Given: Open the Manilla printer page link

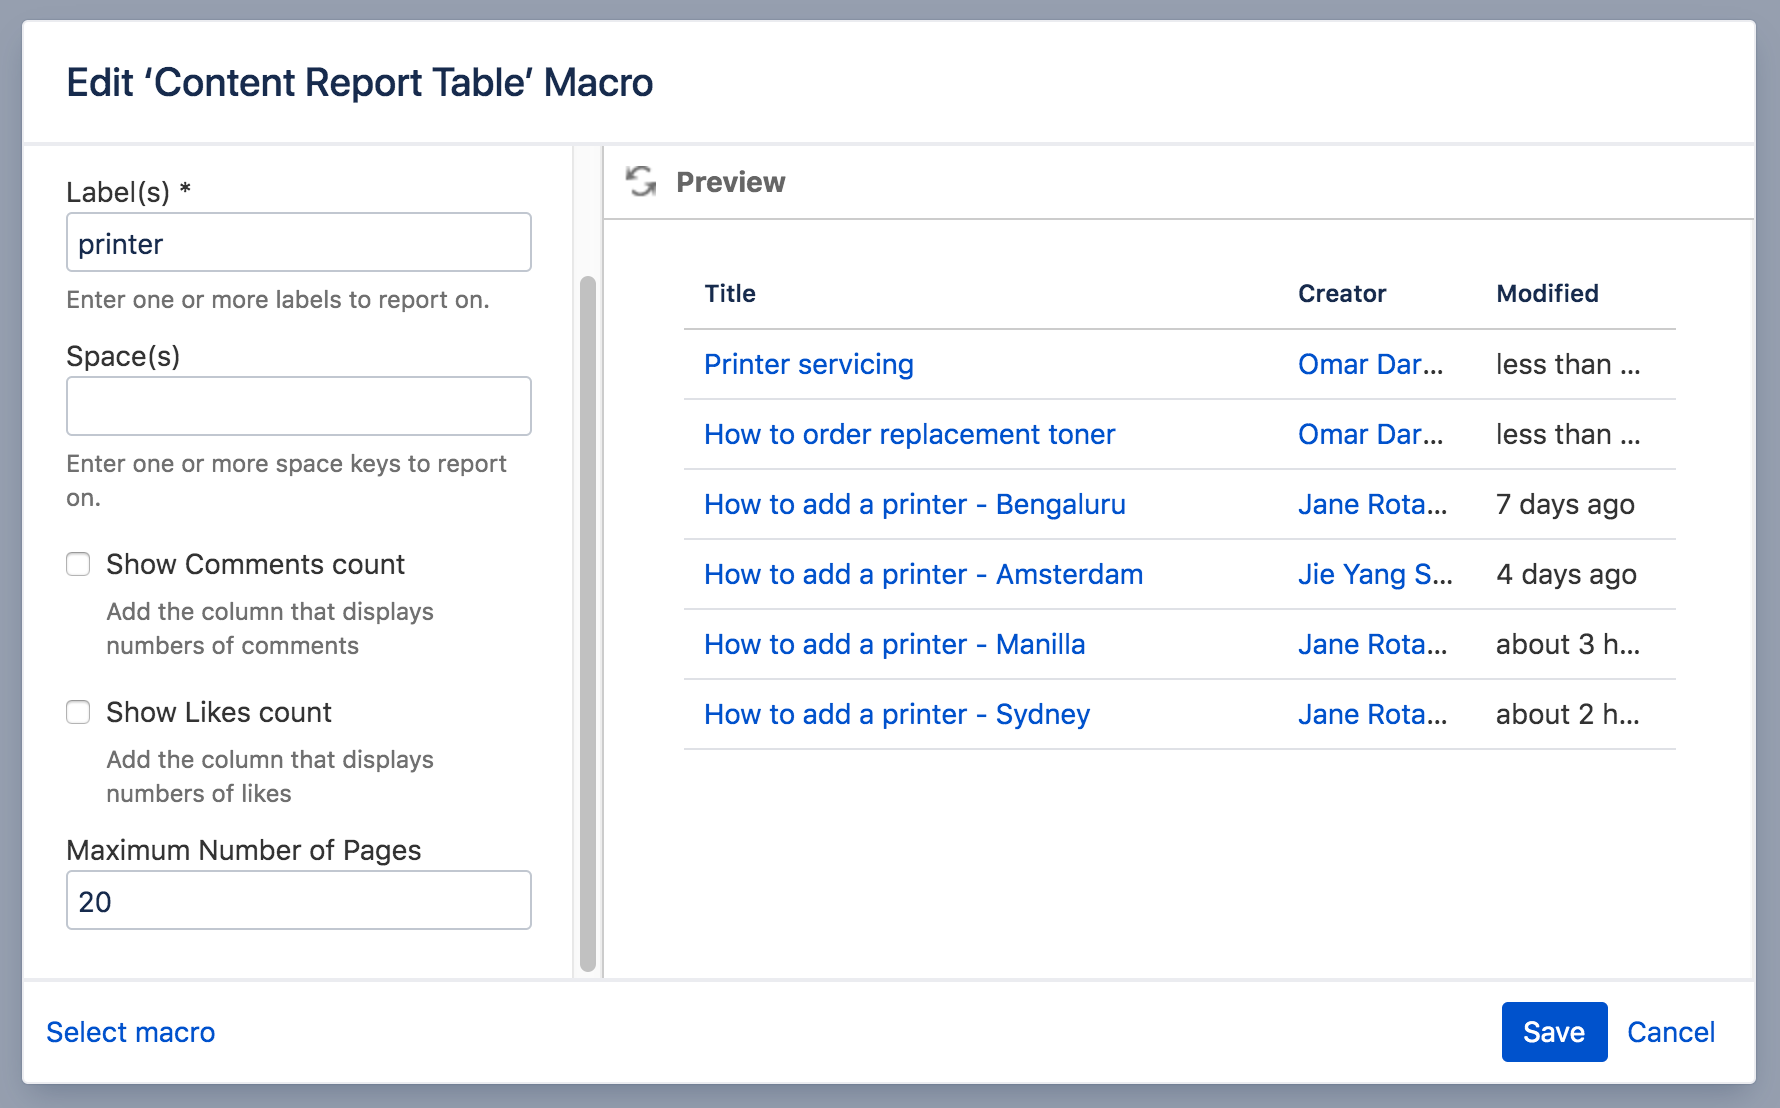Looking at the screenshot, I should point(894,644).
